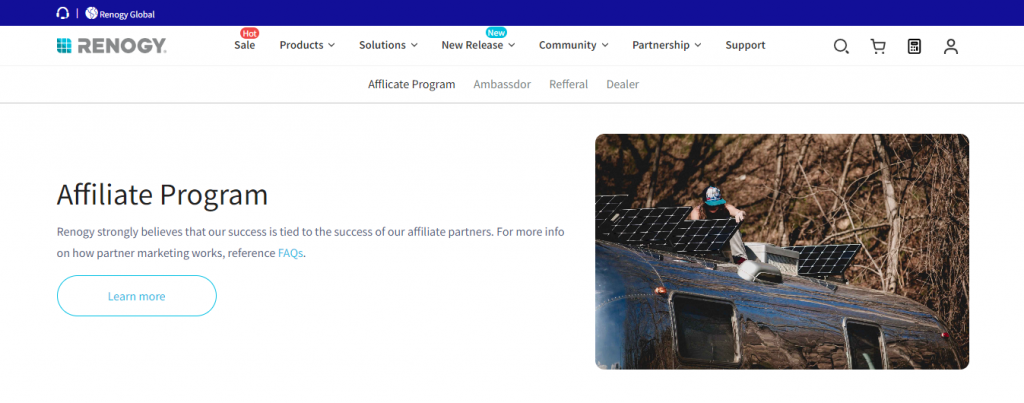Viewport: 1024px width, 403px height.
Task: Expand the Solutions dropdown menu
Action: tap(389, 45)
